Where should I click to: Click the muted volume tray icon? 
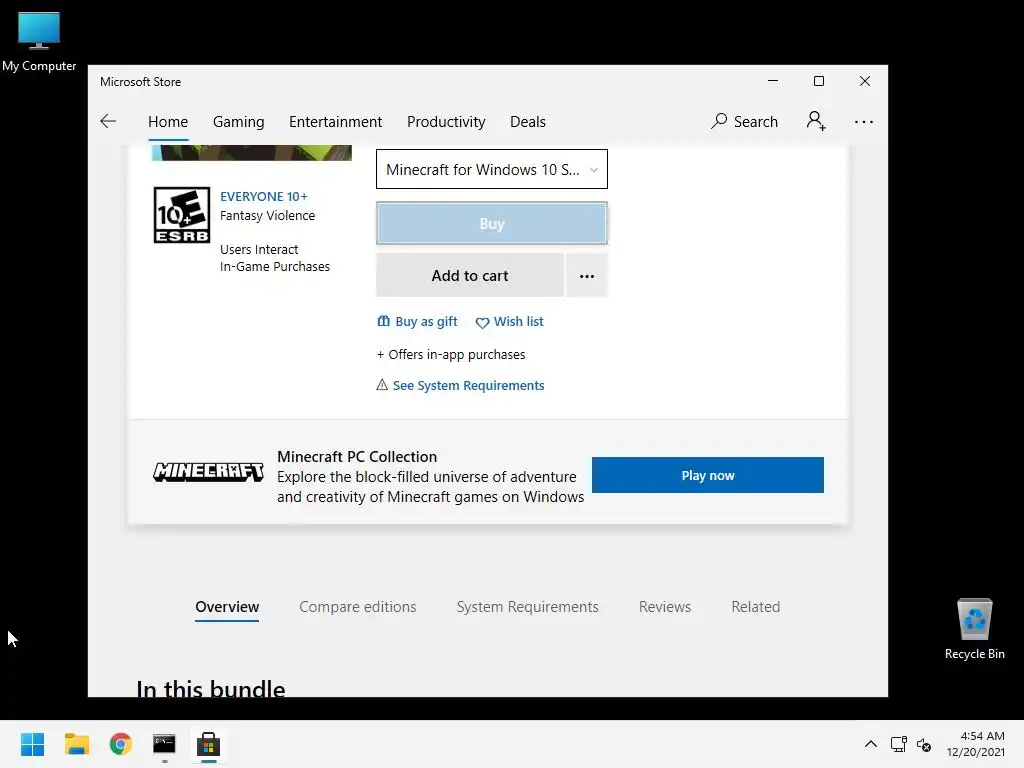[x=924, y=744]
